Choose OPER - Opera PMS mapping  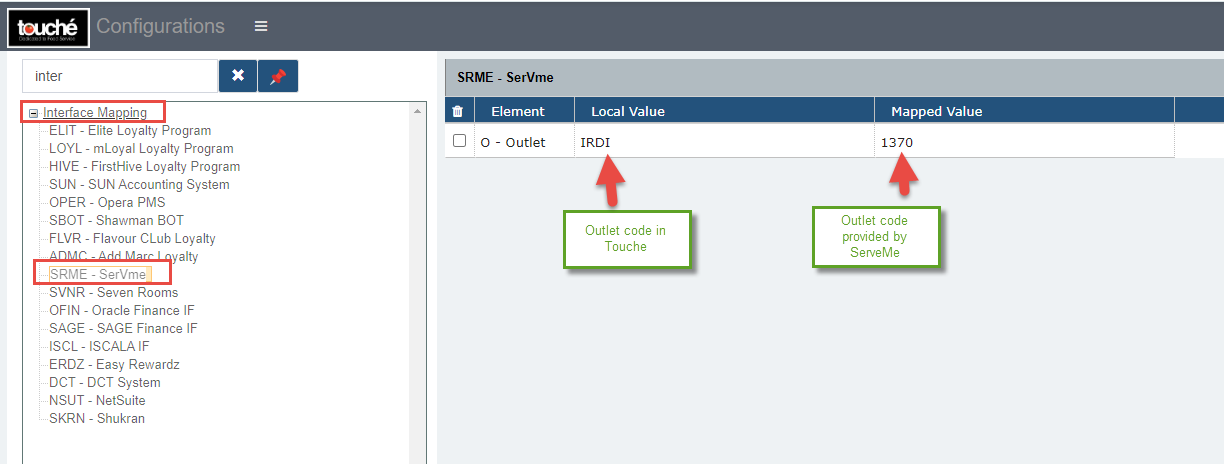(95, 202)
